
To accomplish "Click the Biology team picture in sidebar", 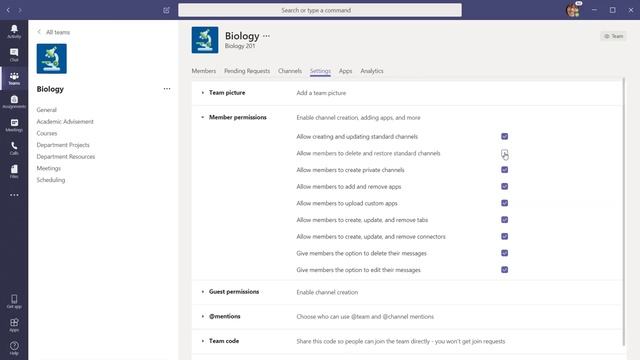I will pyautogui.click(x=51, y=59).
